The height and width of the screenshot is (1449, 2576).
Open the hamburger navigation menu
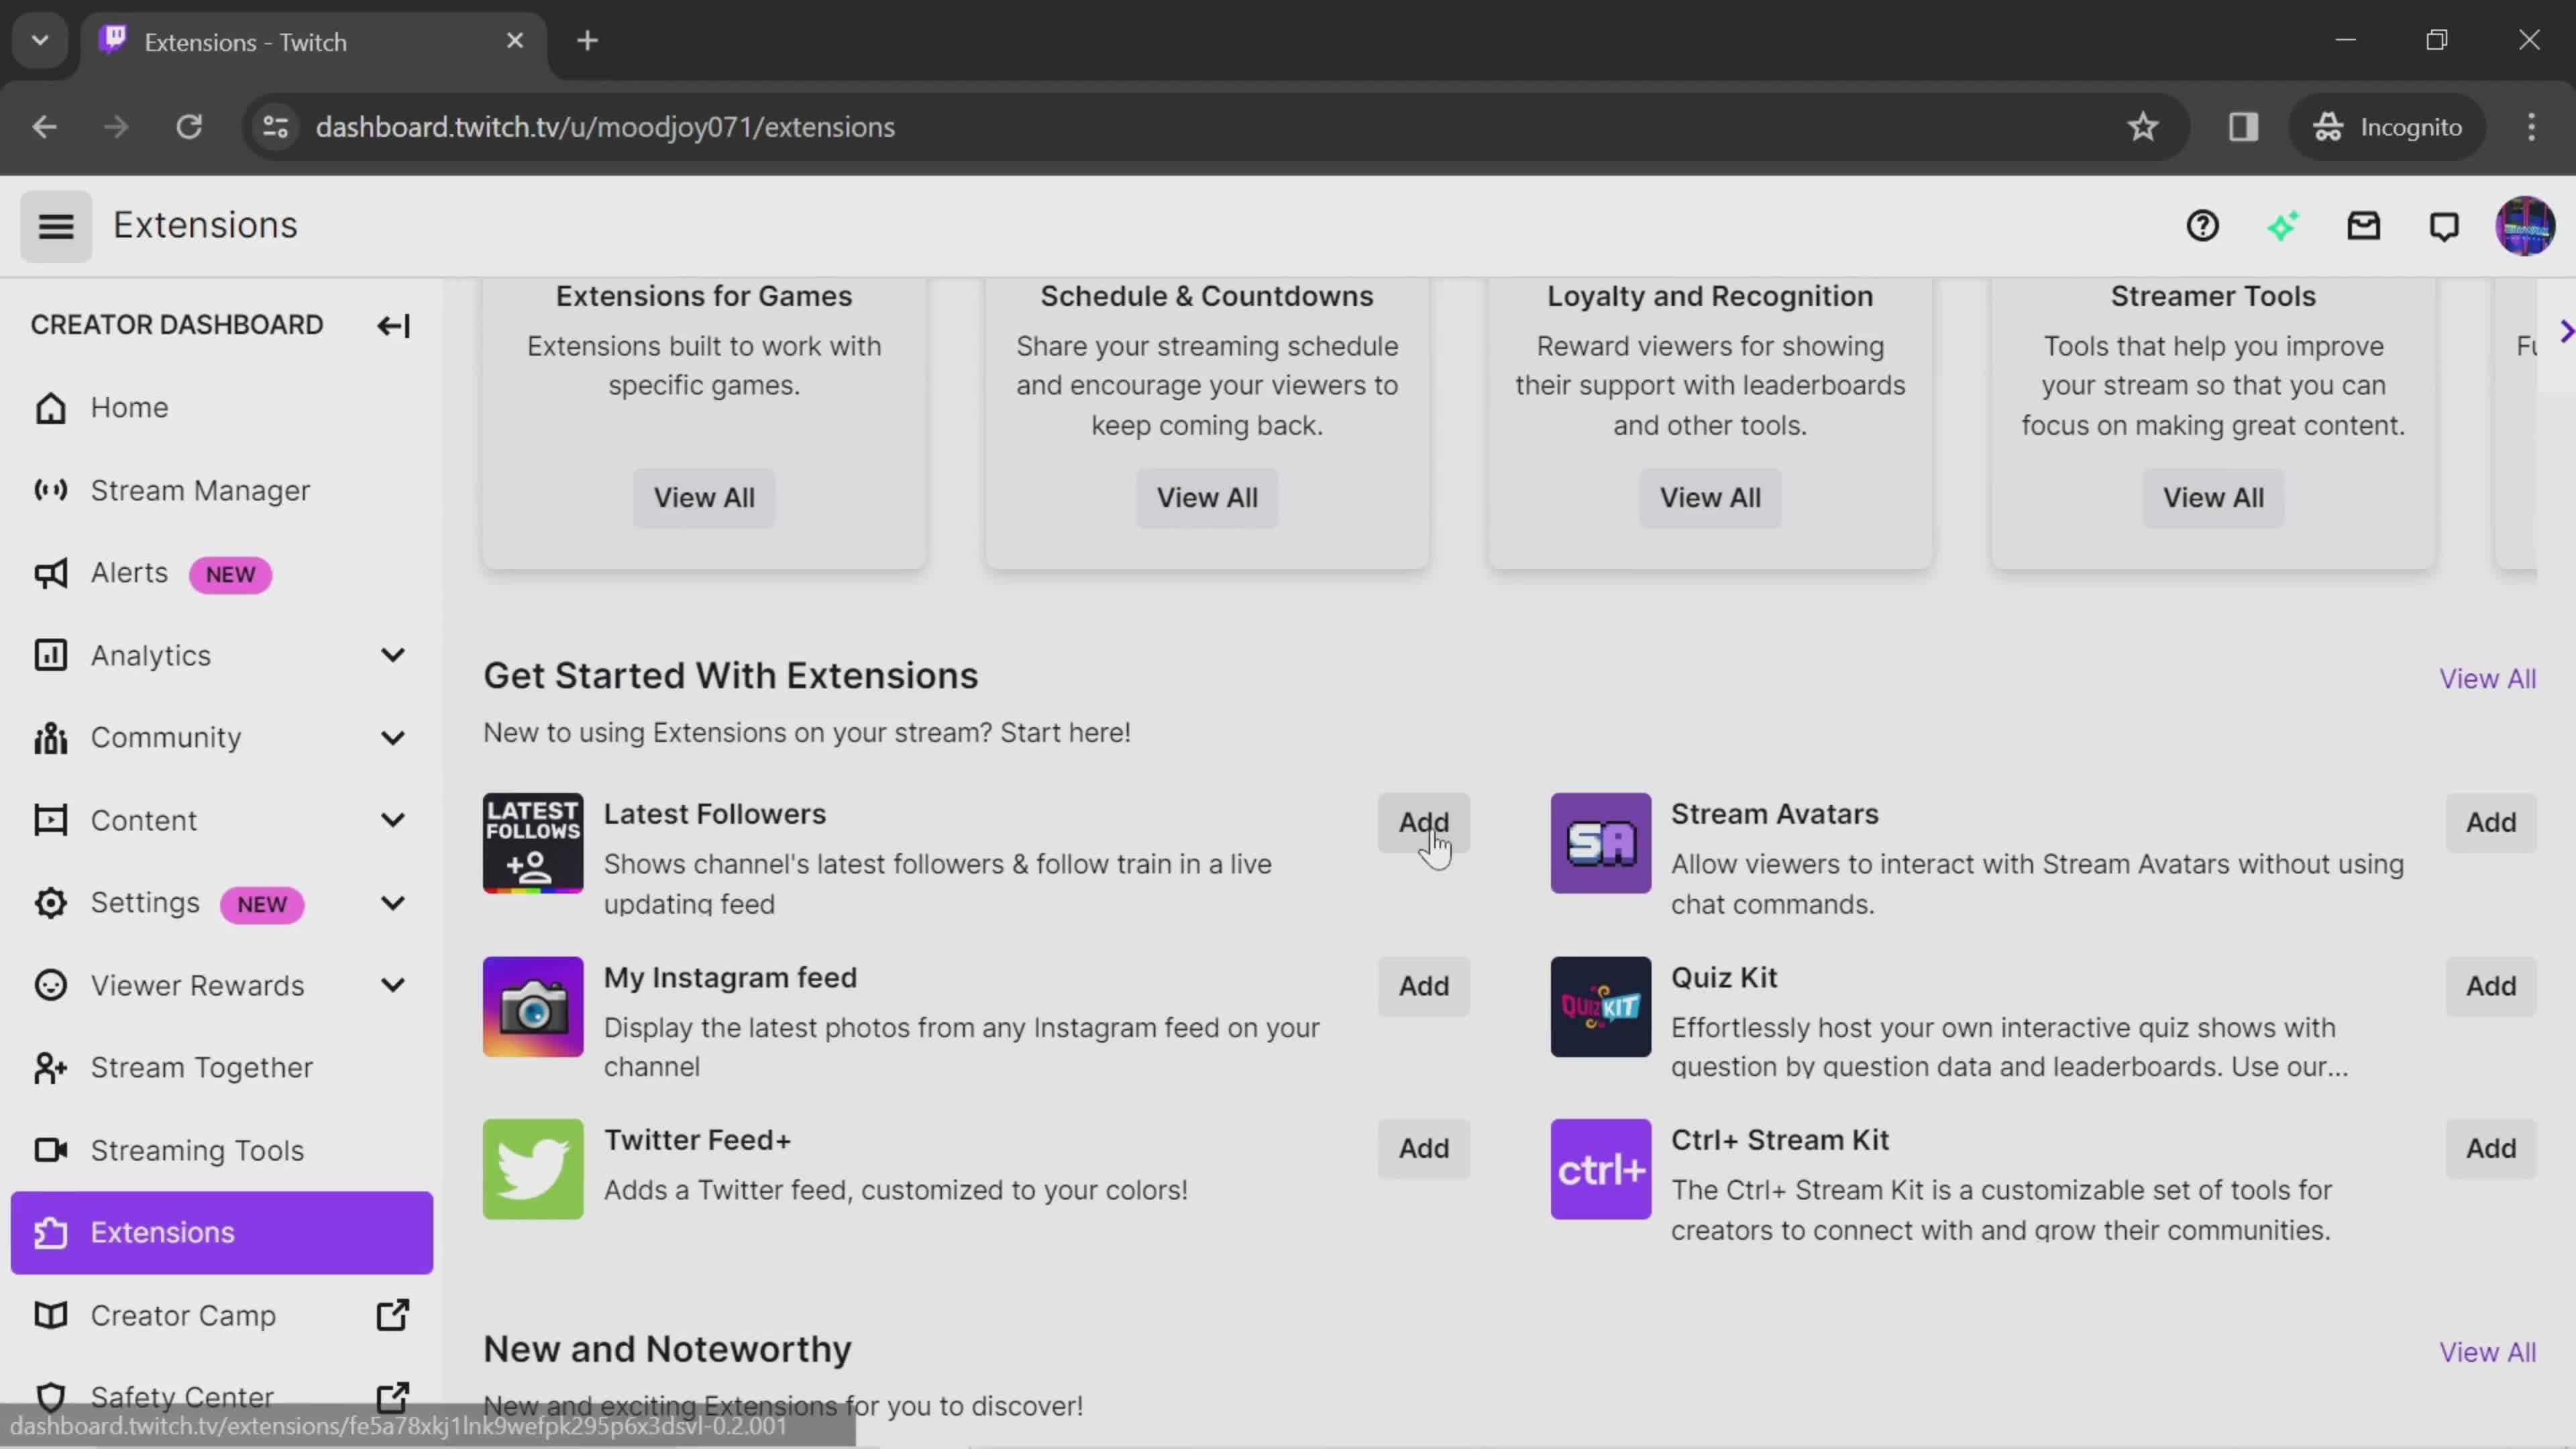56,226
